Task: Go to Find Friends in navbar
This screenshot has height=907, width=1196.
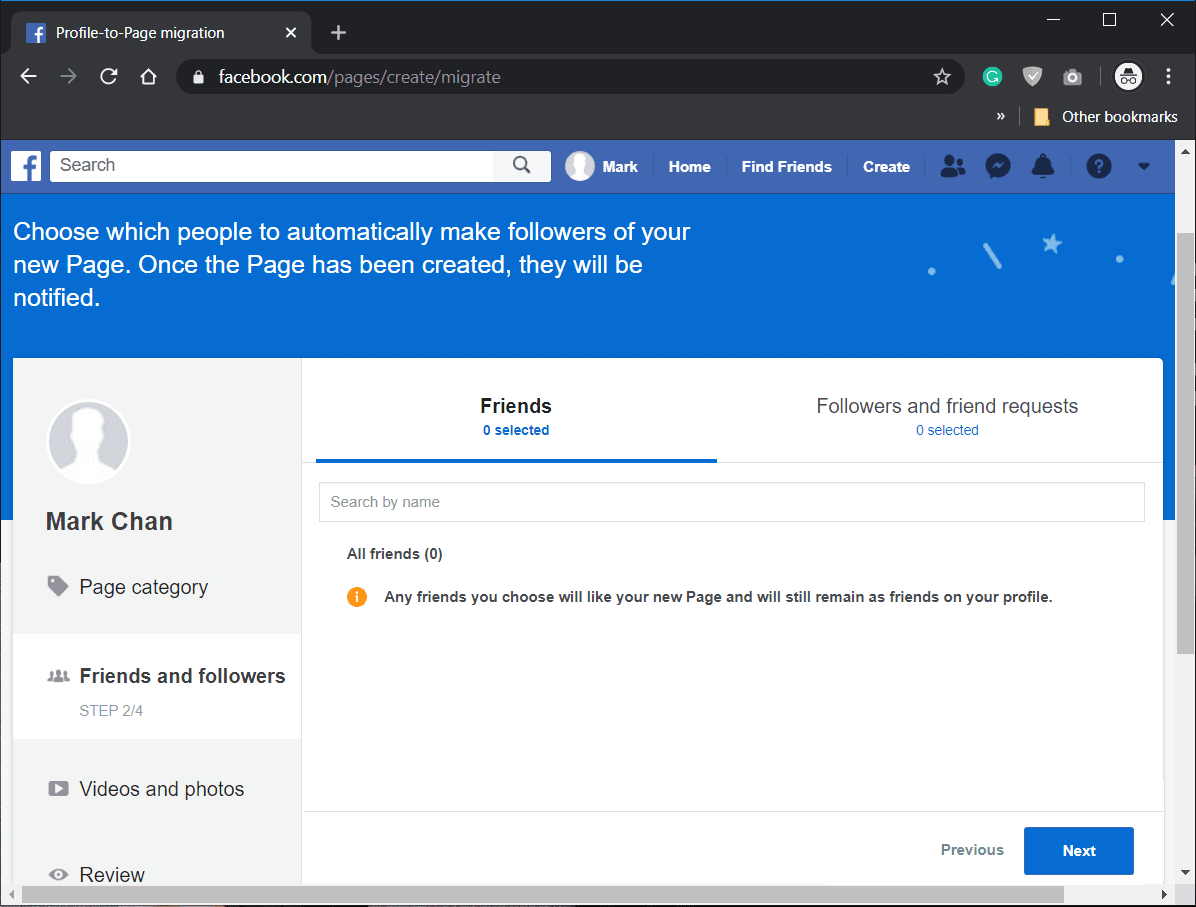Action: (786, 167)
